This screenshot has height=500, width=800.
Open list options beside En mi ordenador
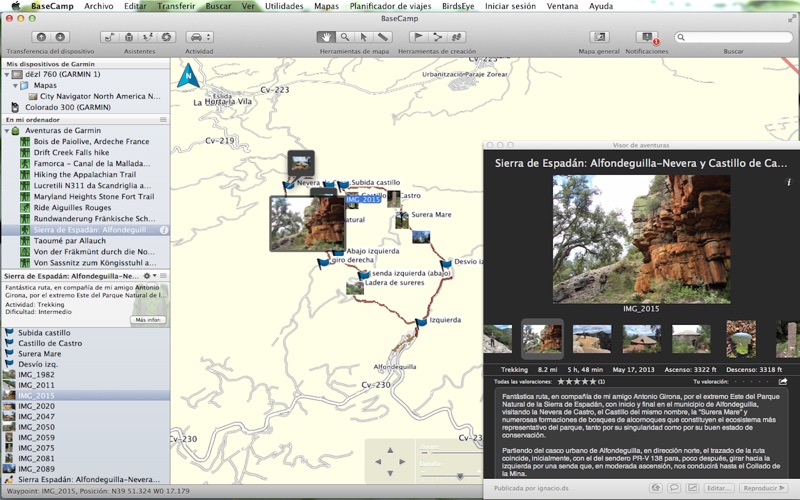point(163,119)
